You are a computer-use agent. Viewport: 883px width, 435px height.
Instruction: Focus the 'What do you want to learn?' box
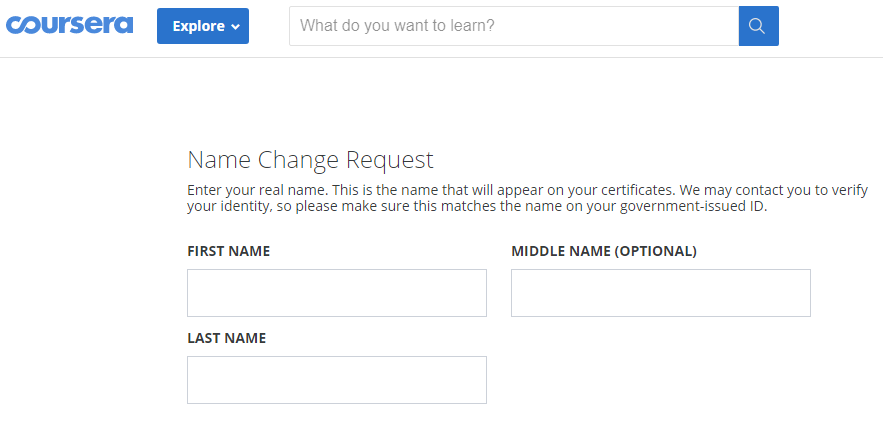(x=514, y=26)
